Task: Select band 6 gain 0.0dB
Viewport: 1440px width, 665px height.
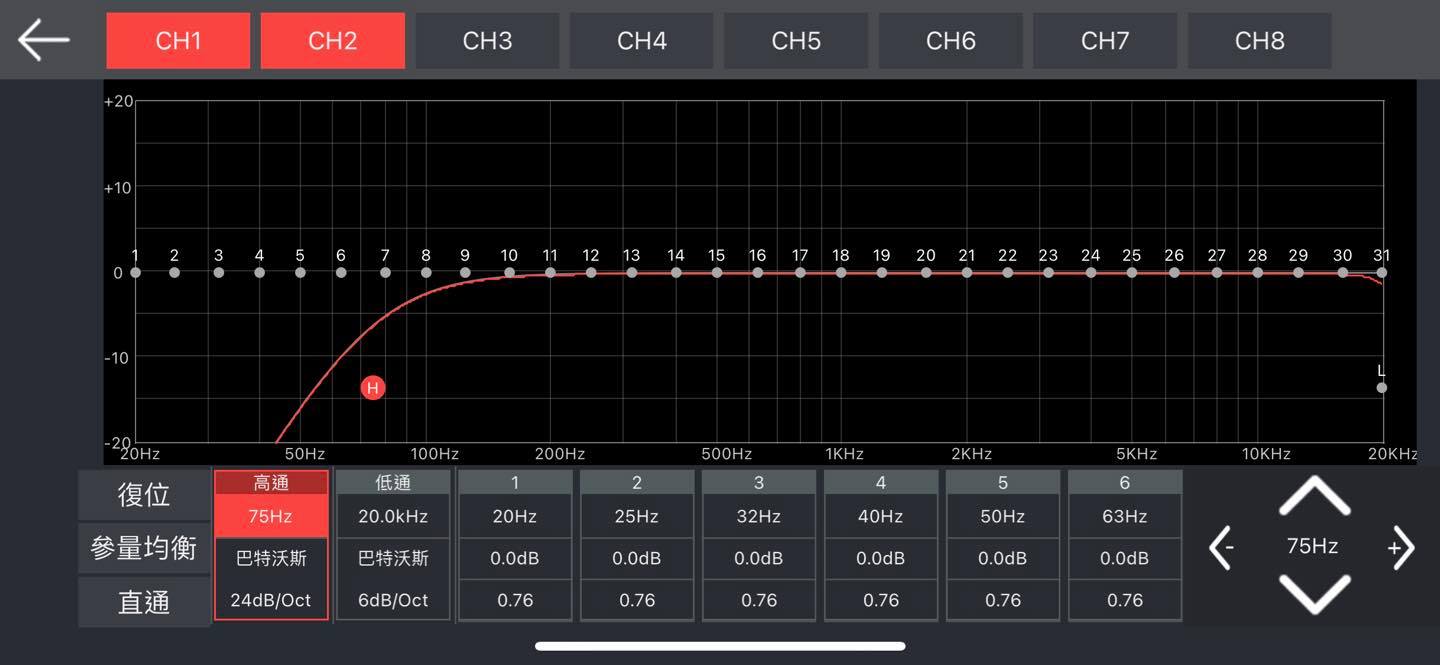Action: pos(1125,559)
